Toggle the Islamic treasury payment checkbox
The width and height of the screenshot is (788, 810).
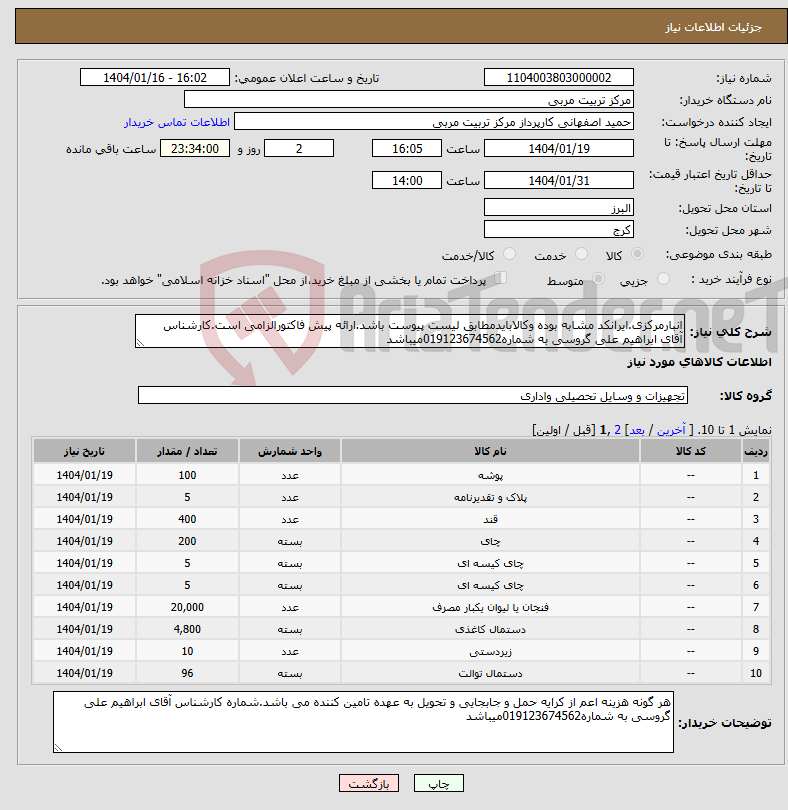[500, 278]
